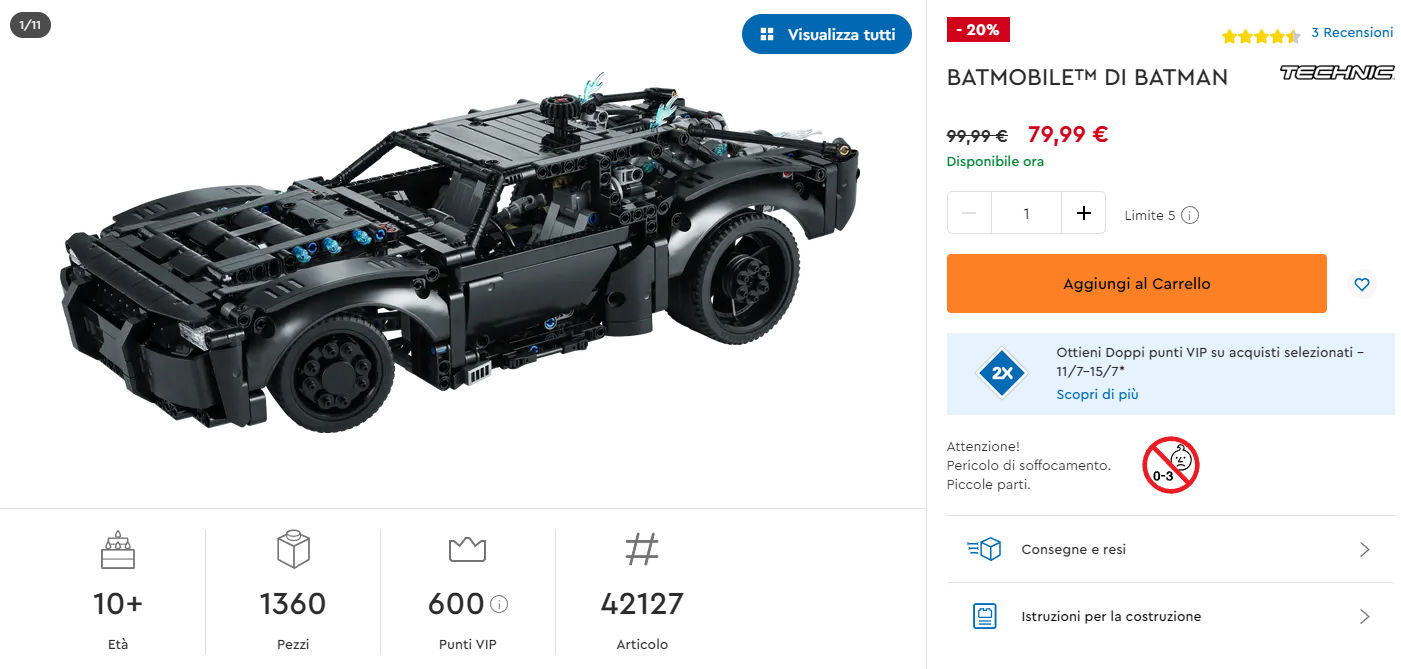
Task: Expand the Consegne e resi section
Action: click(1170, 549)
